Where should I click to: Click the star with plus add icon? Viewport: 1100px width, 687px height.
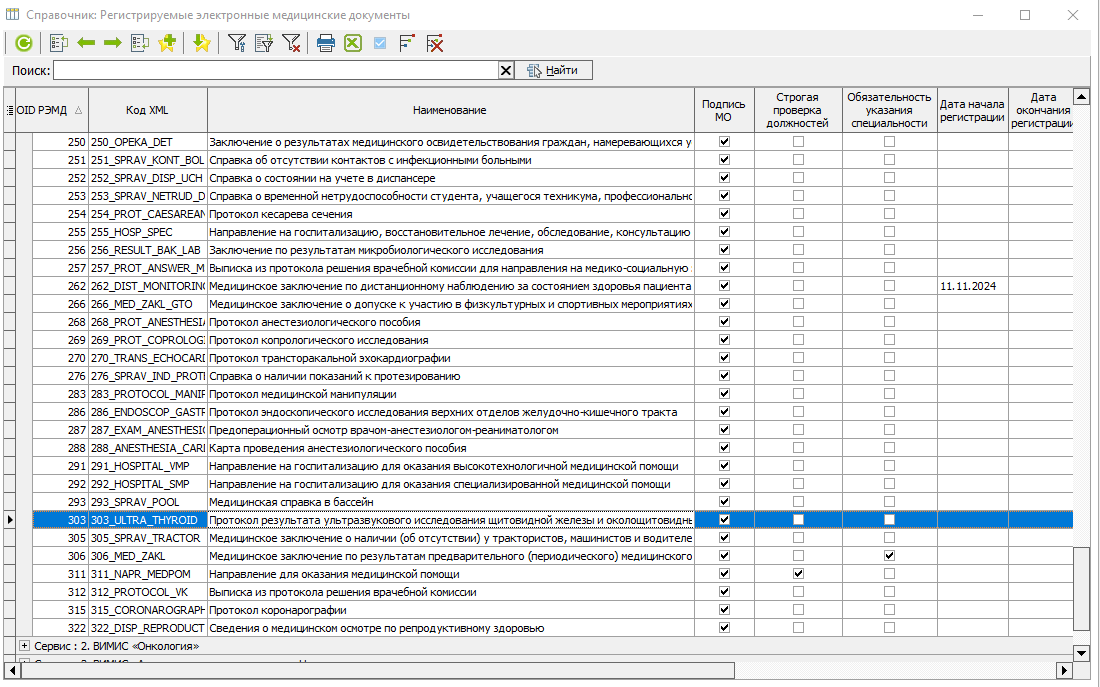tap(167, 44)
